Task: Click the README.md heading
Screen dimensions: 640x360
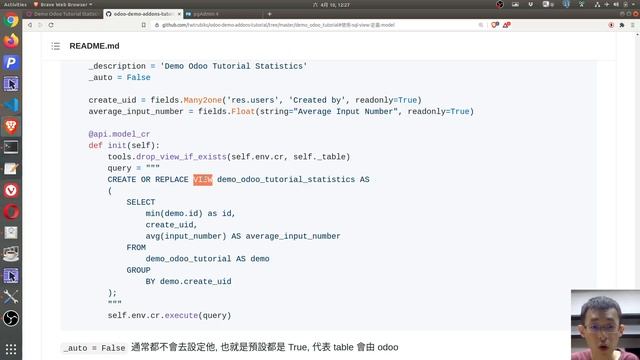Action: pyautogui.click(x=94, y=46)
